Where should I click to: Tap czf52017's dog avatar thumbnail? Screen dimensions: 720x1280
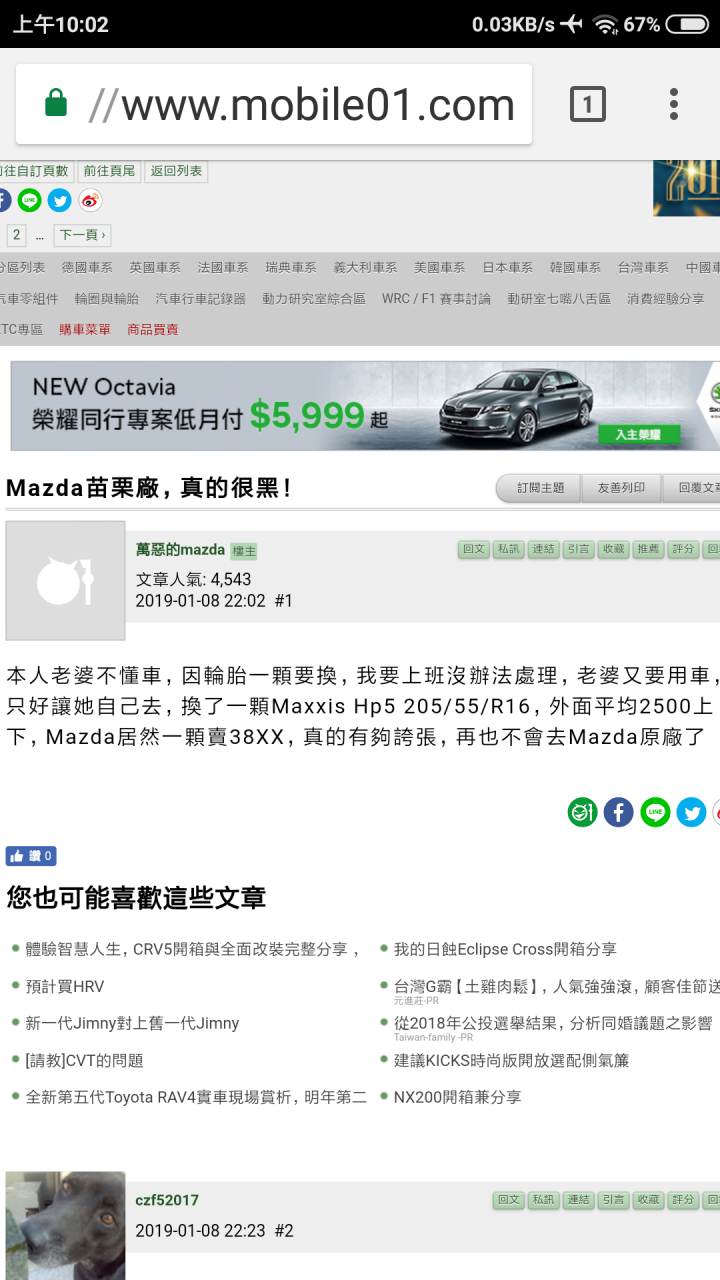point(66,1226)
